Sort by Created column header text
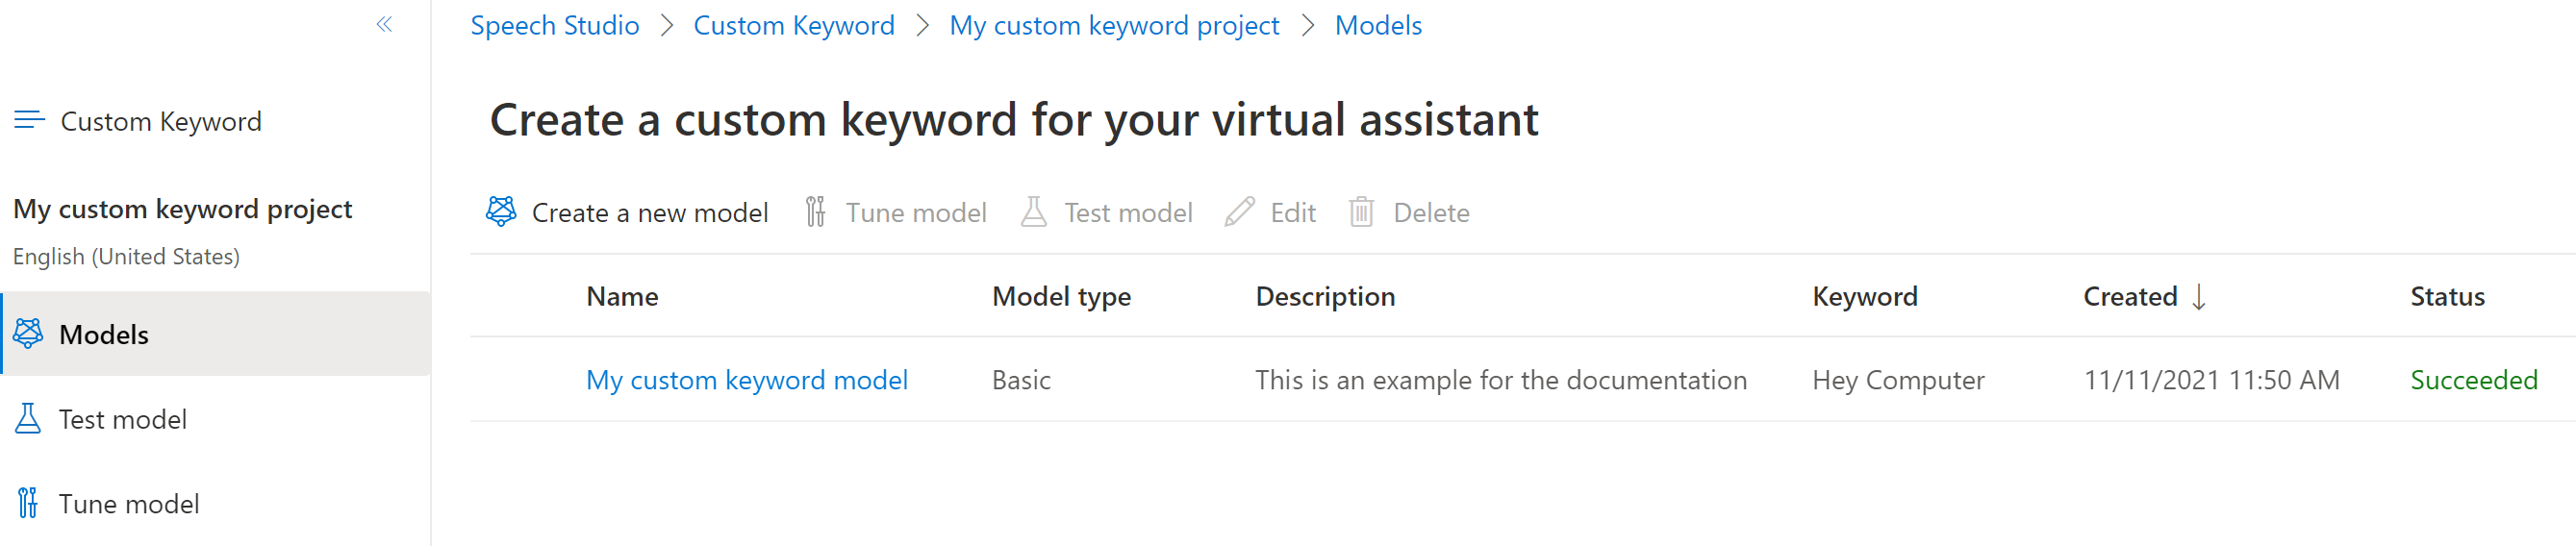 pyautogui.click(x=2130, y=296)
